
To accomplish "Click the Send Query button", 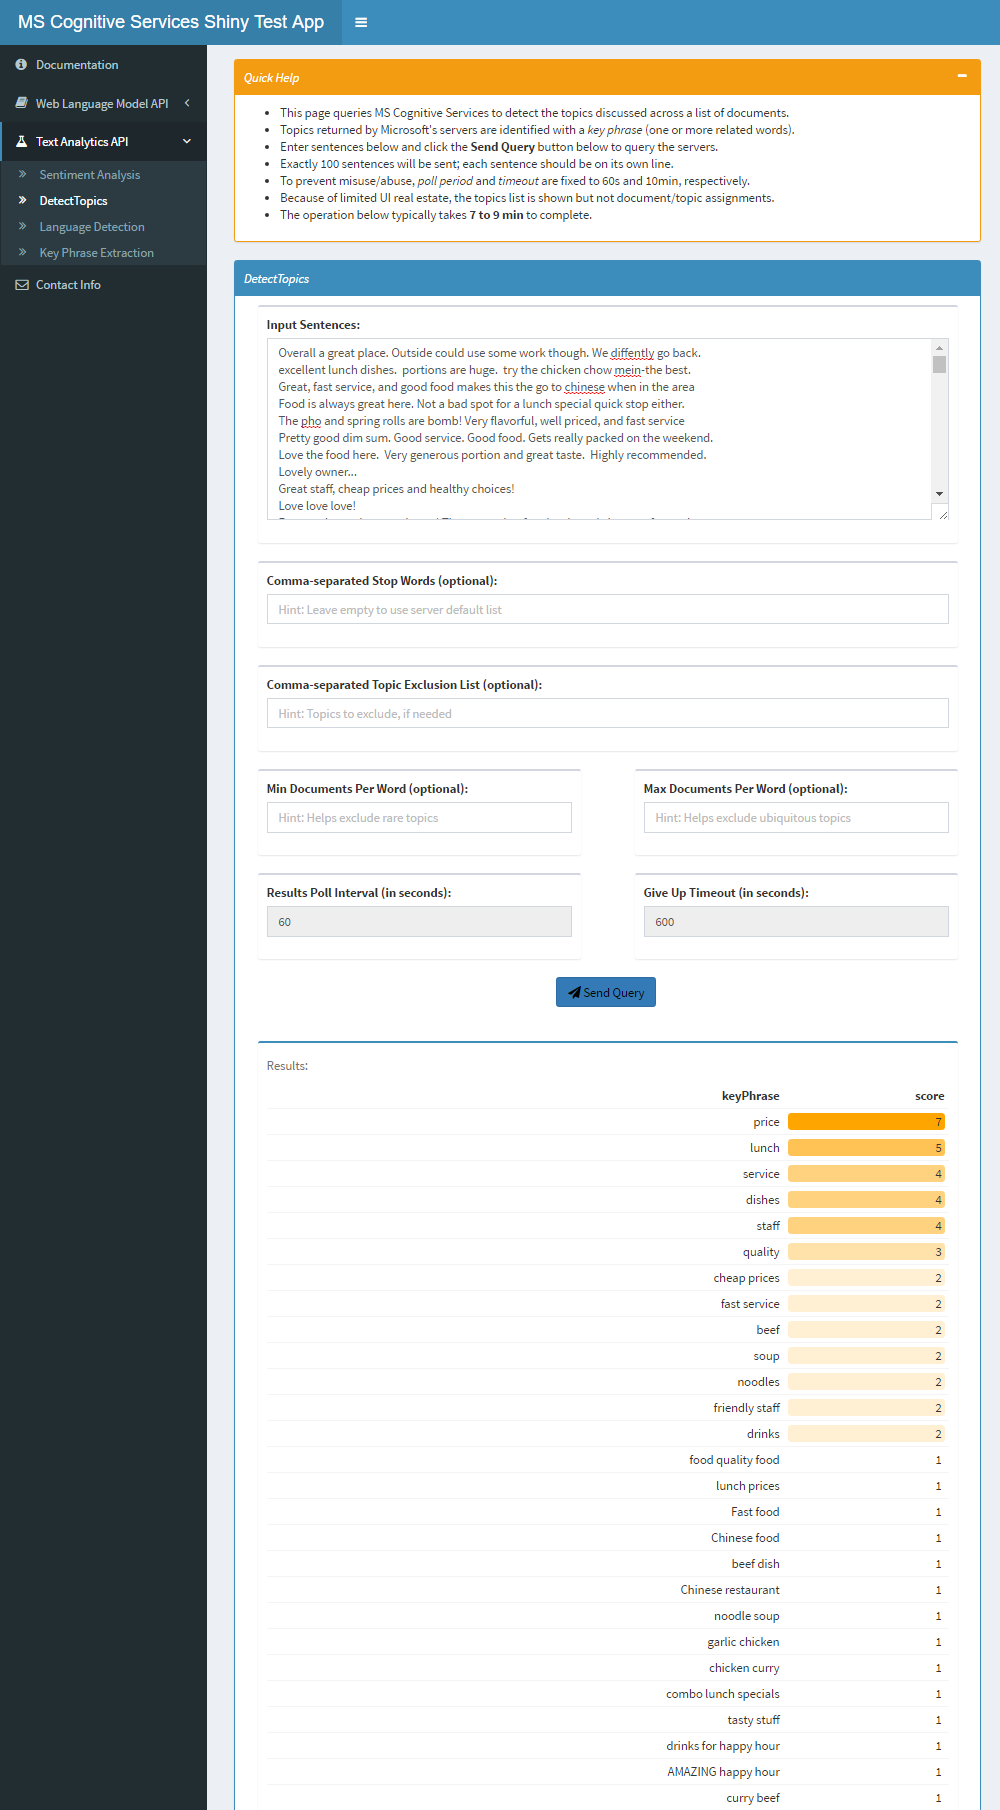I will pyautogui.click(x=606, y=992).
